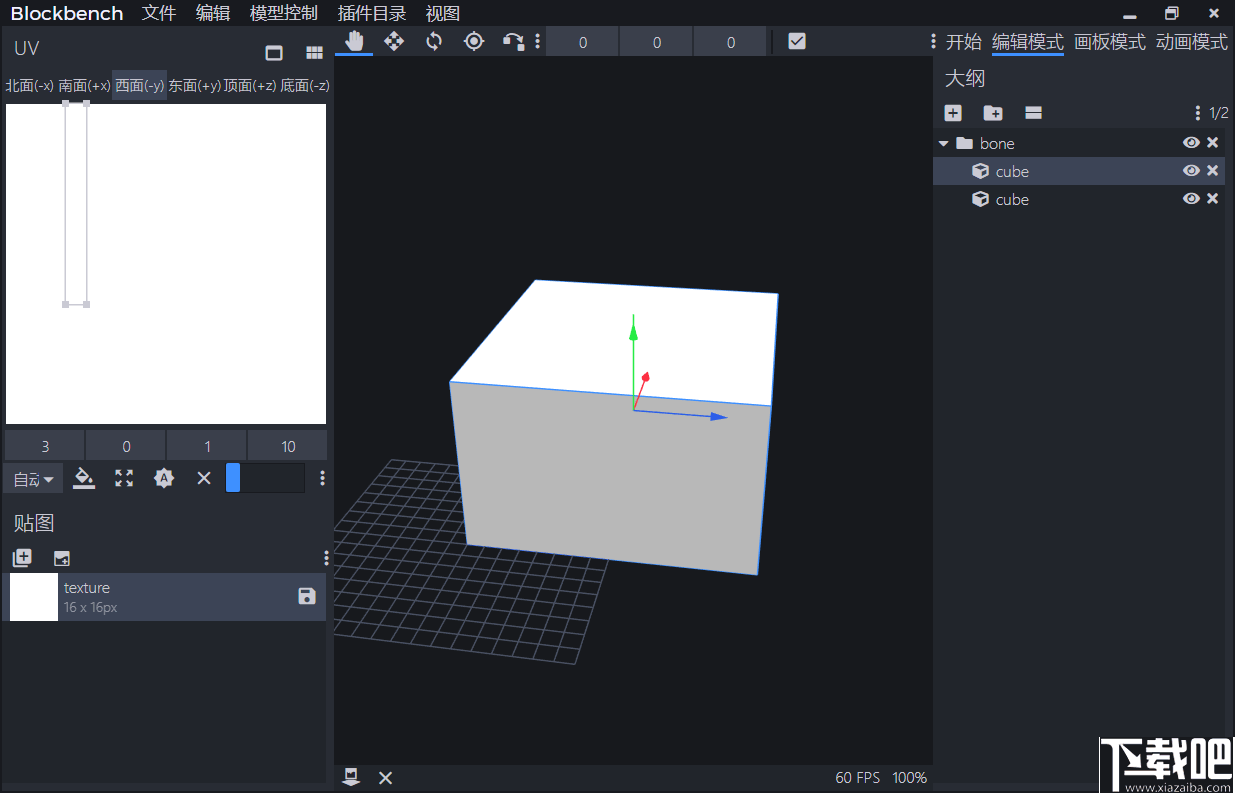1235x793 pixels.
Task: Switch to the 西面(-y) face button
Action: pos(139,85)
